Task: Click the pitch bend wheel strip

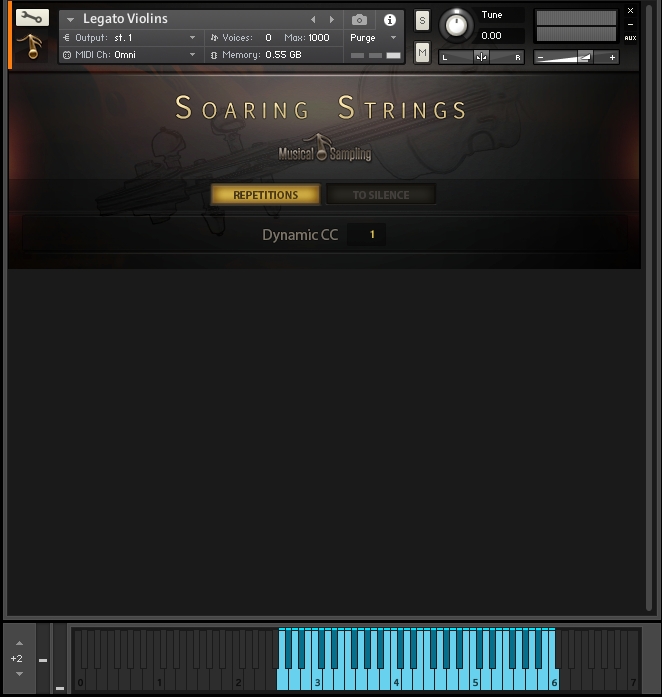Action: 43,658
